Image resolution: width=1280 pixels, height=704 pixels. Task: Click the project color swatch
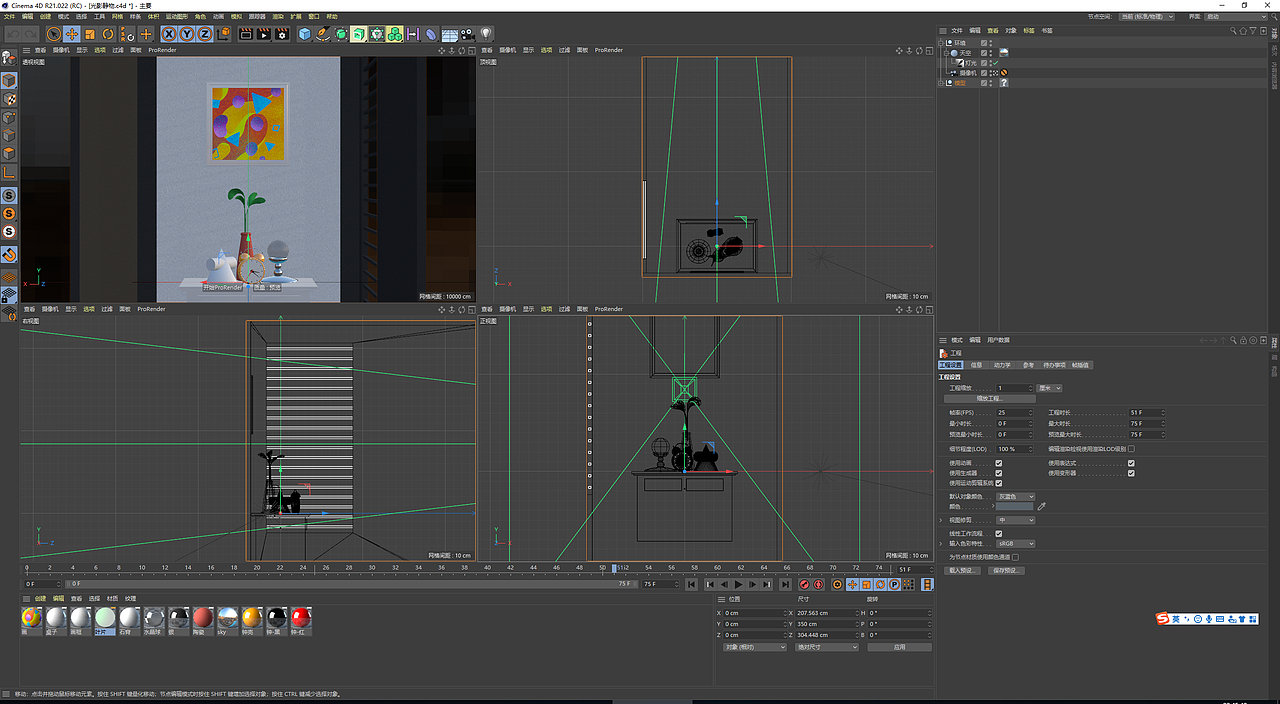point(1016,507)
